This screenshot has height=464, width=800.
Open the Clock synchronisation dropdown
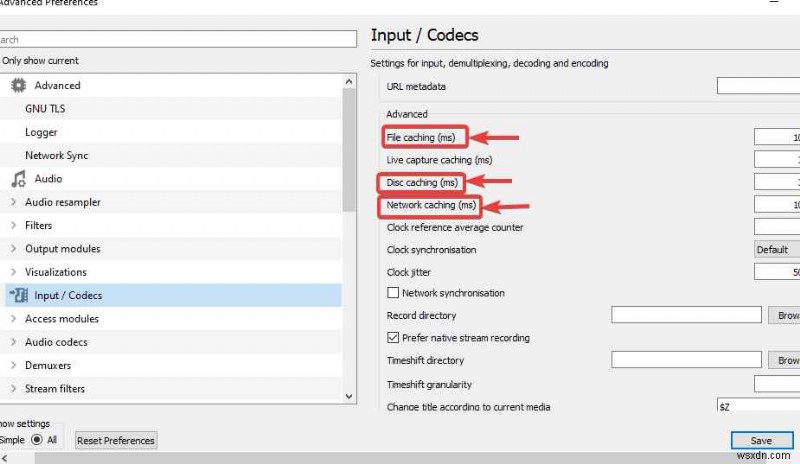776,250
